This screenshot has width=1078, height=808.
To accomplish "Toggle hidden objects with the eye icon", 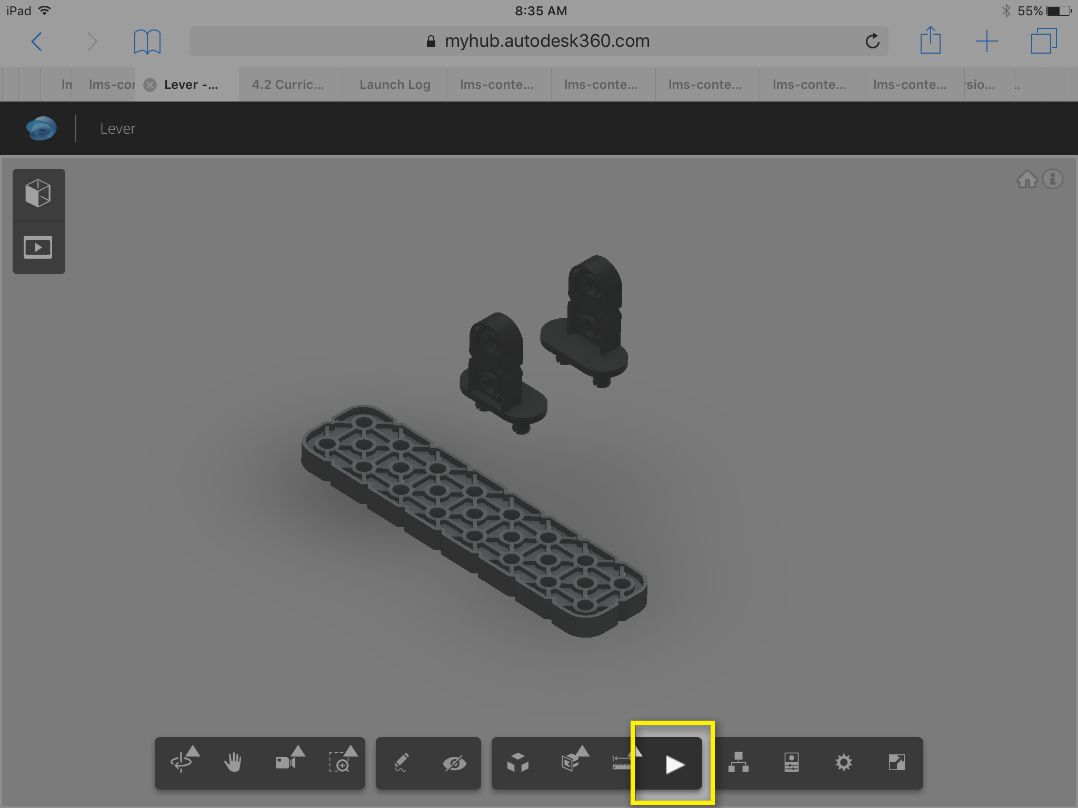I will (455, 763).
